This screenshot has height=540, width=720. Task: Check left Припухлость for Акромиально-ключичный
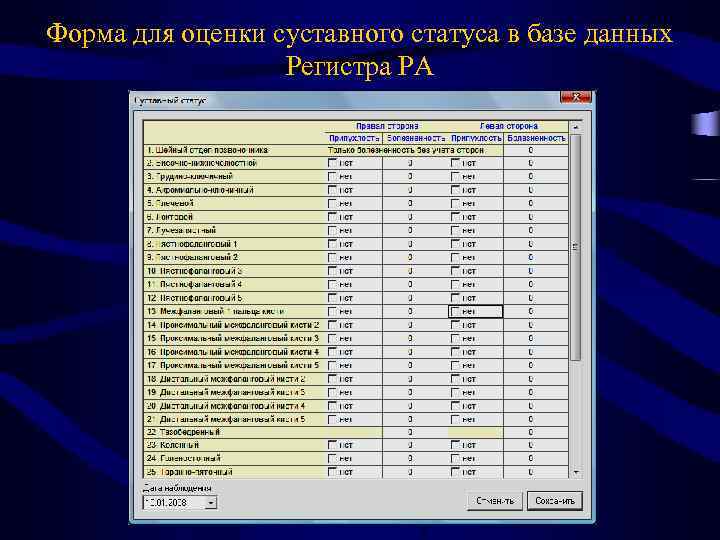point(455,190)
